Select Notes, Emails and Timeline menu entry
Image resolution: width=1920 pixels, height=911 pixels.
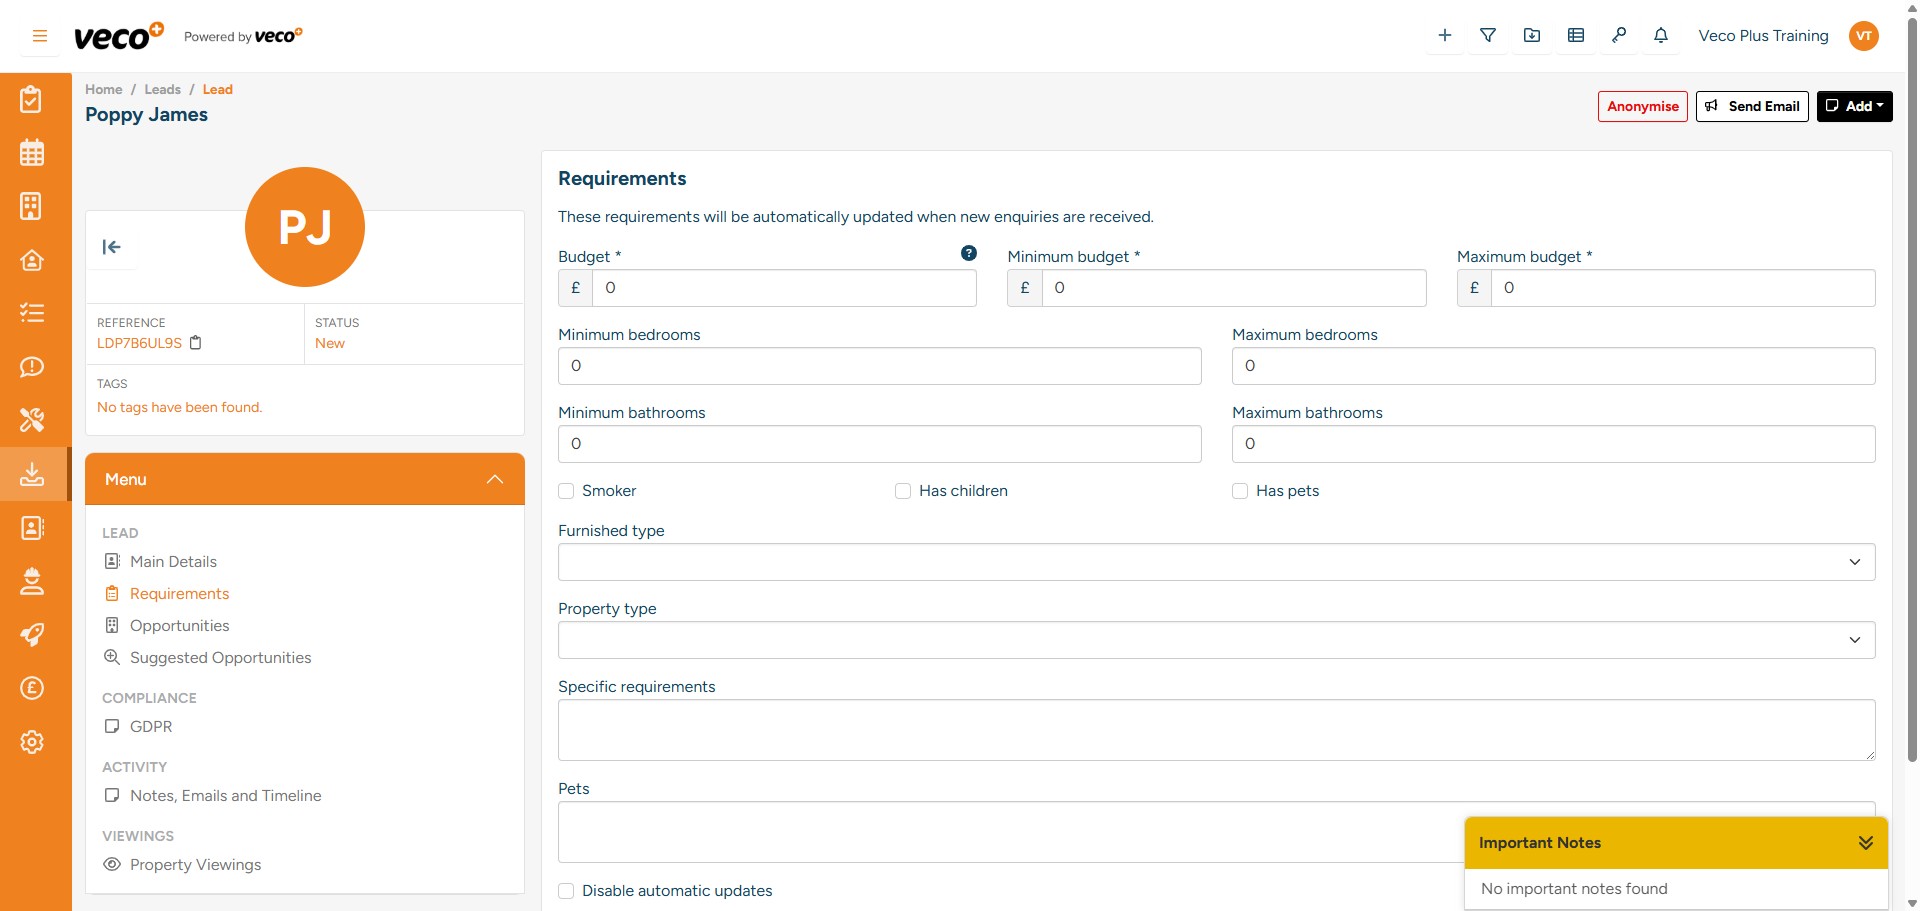(x=225, y=795)
